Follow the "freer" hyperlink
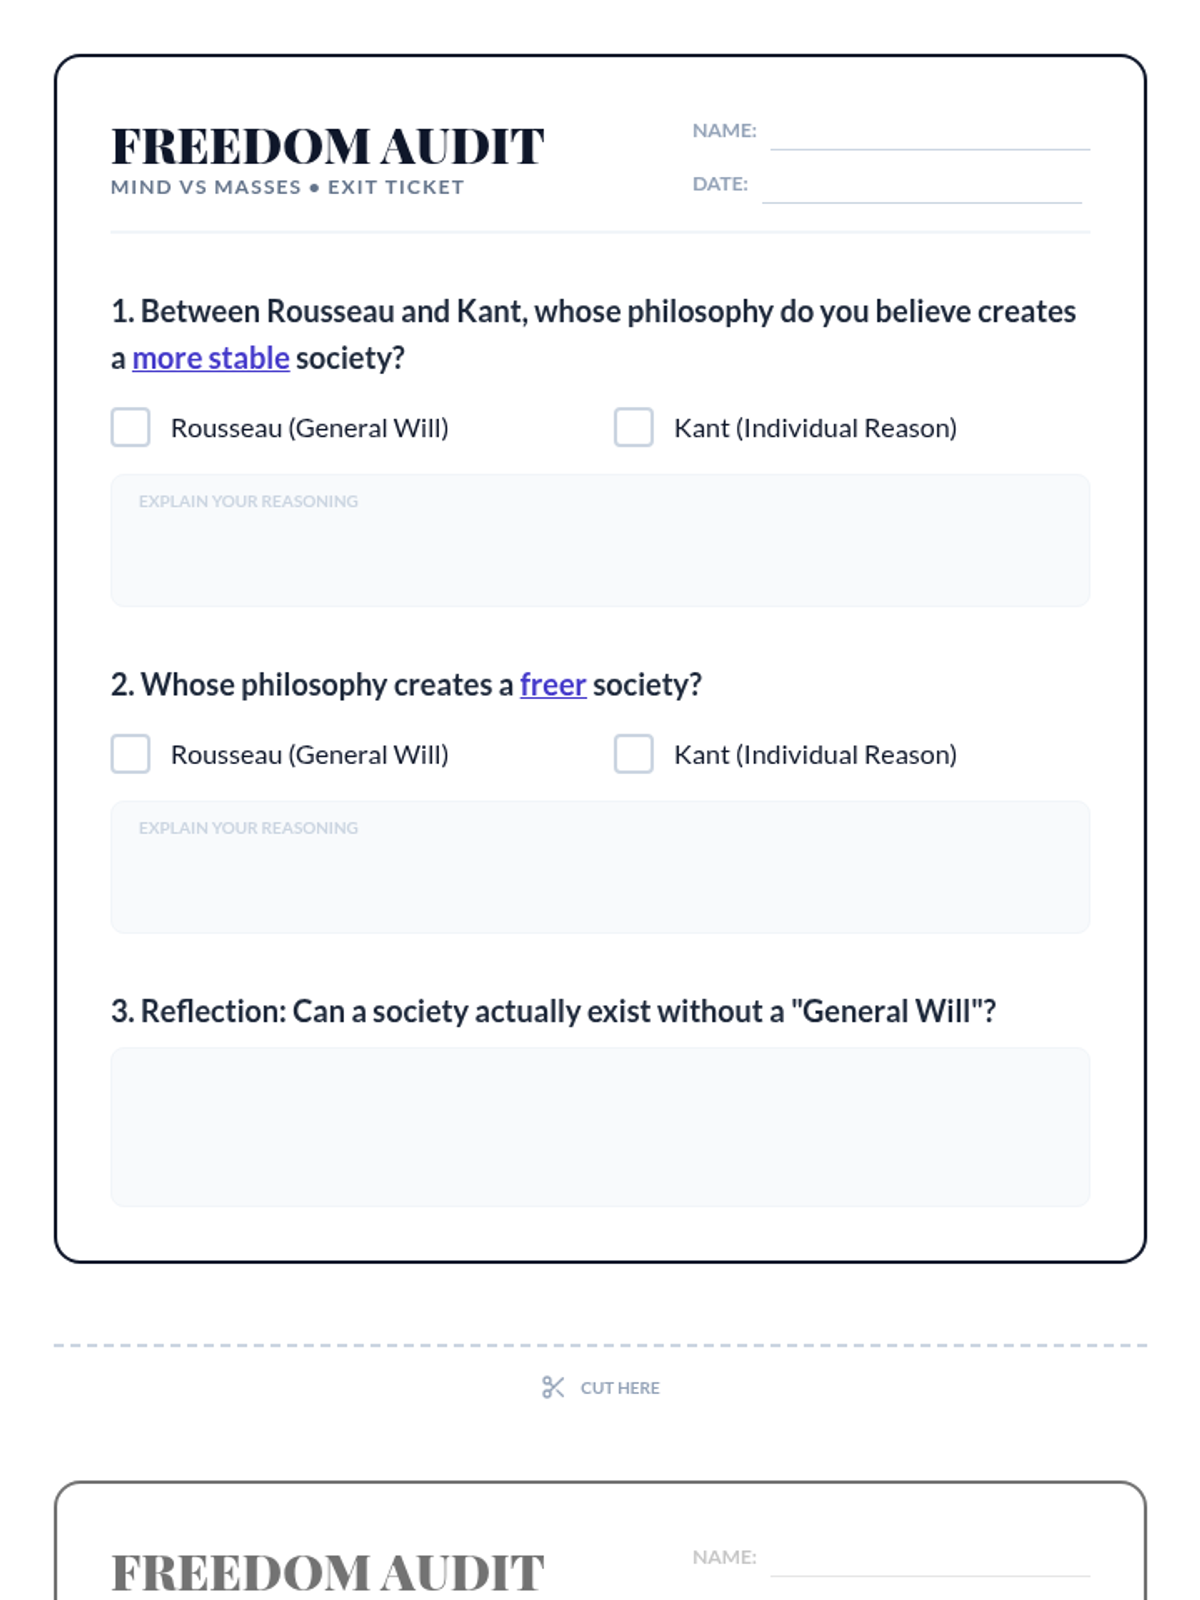The image size is (1200, 1600). point(553,685)
